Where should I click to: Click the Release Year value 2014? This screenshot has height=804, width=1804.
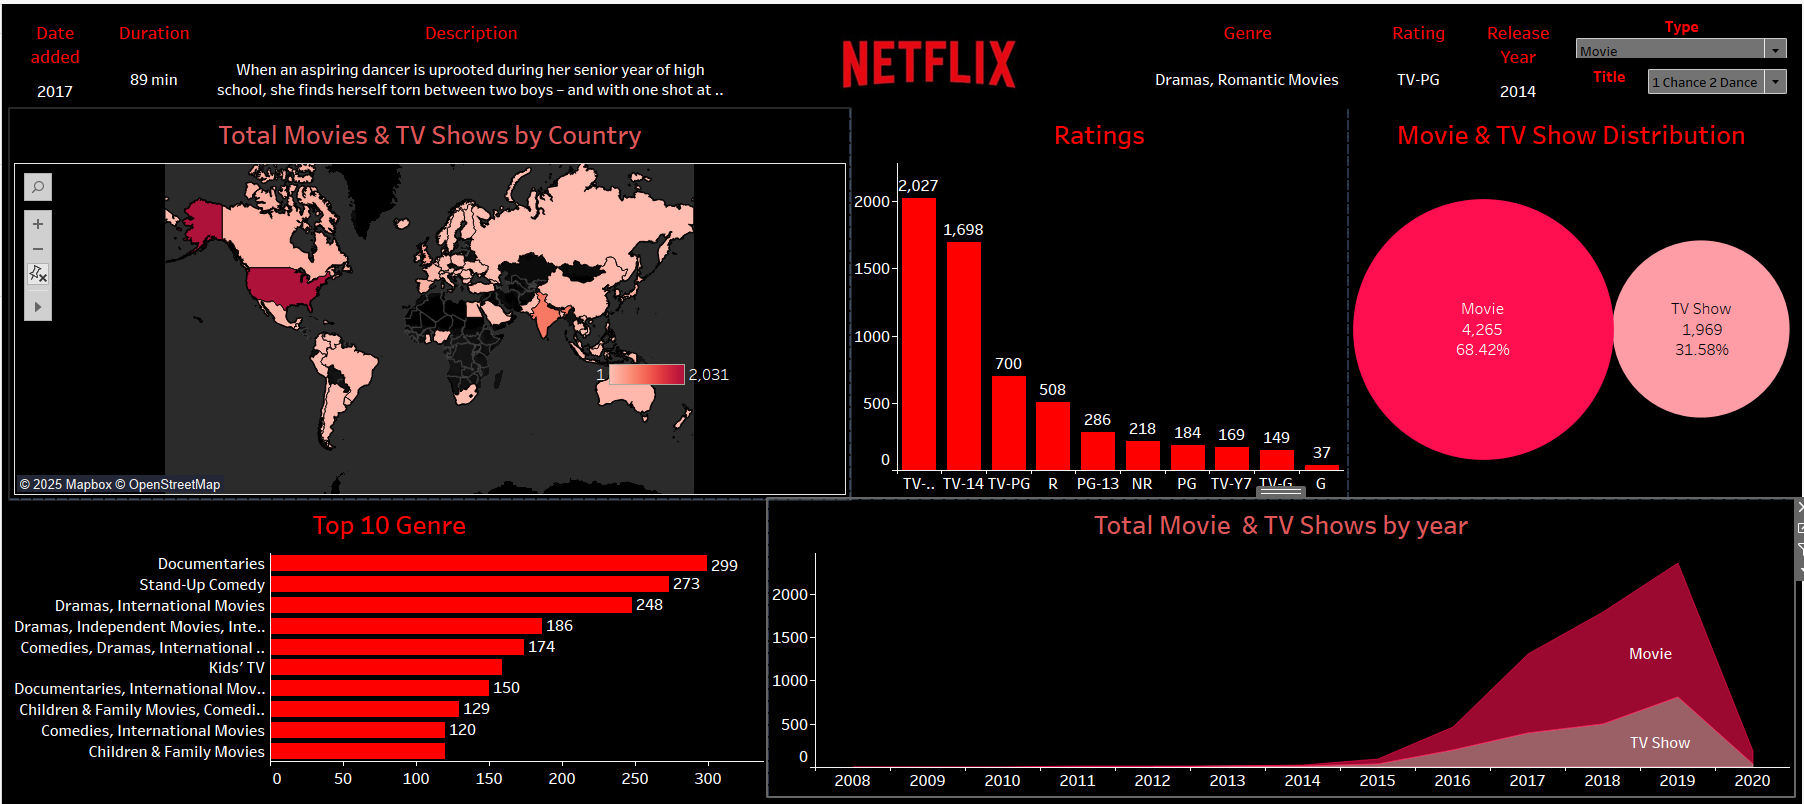coord(1518,92)
